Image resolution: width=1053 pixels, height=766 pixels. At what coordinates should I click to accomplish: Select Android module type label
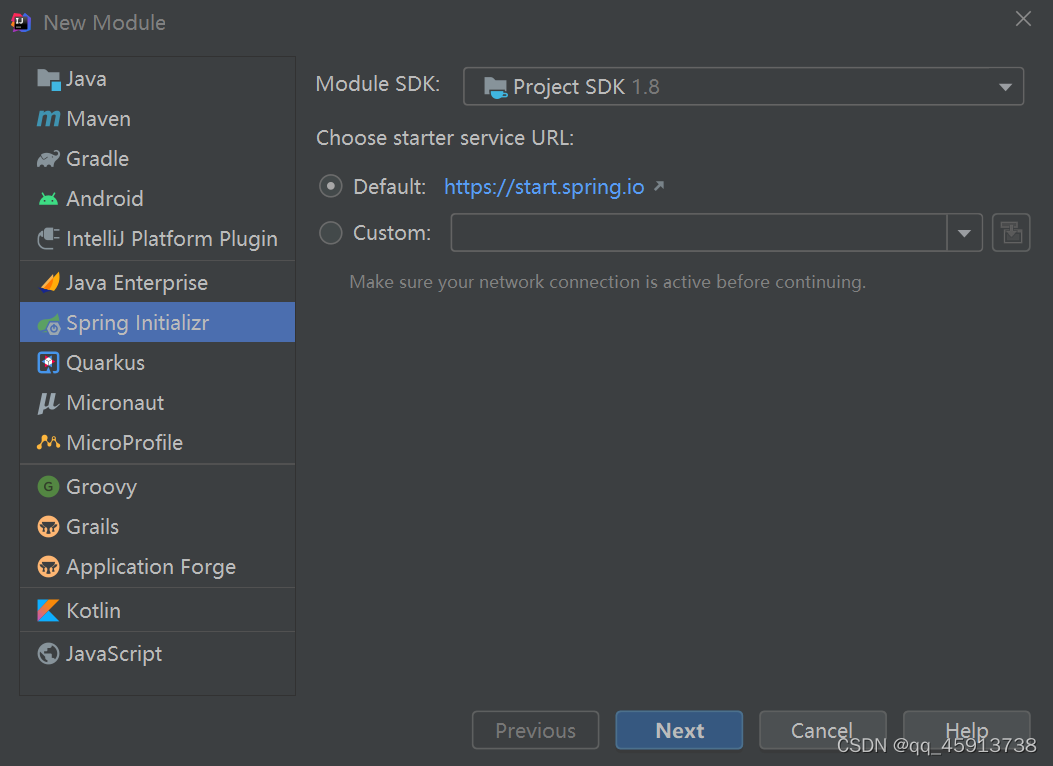[x=105, y=199]
